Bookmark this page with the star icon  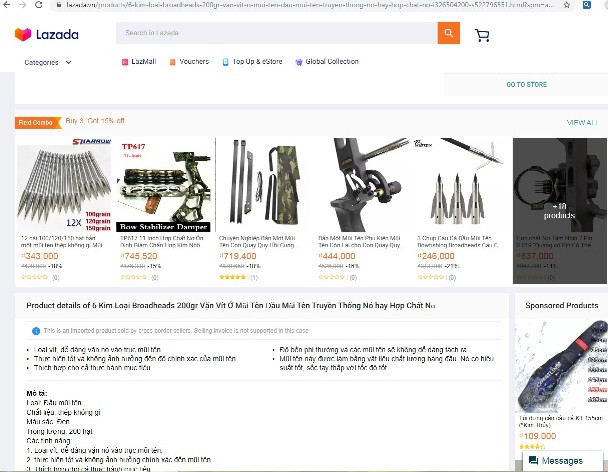[567, 5]
